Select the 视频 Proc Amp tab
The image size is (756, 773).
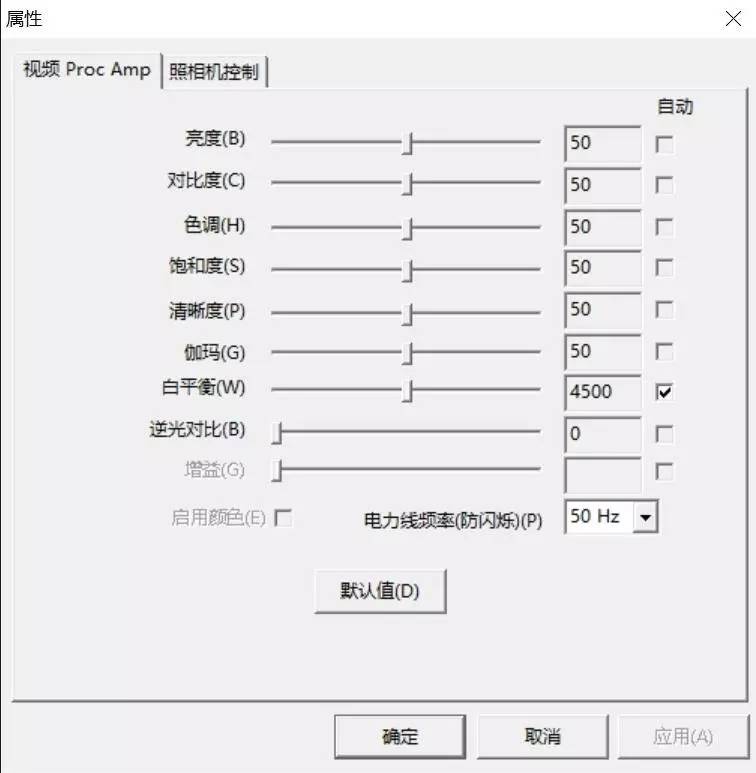click(87, 70)
